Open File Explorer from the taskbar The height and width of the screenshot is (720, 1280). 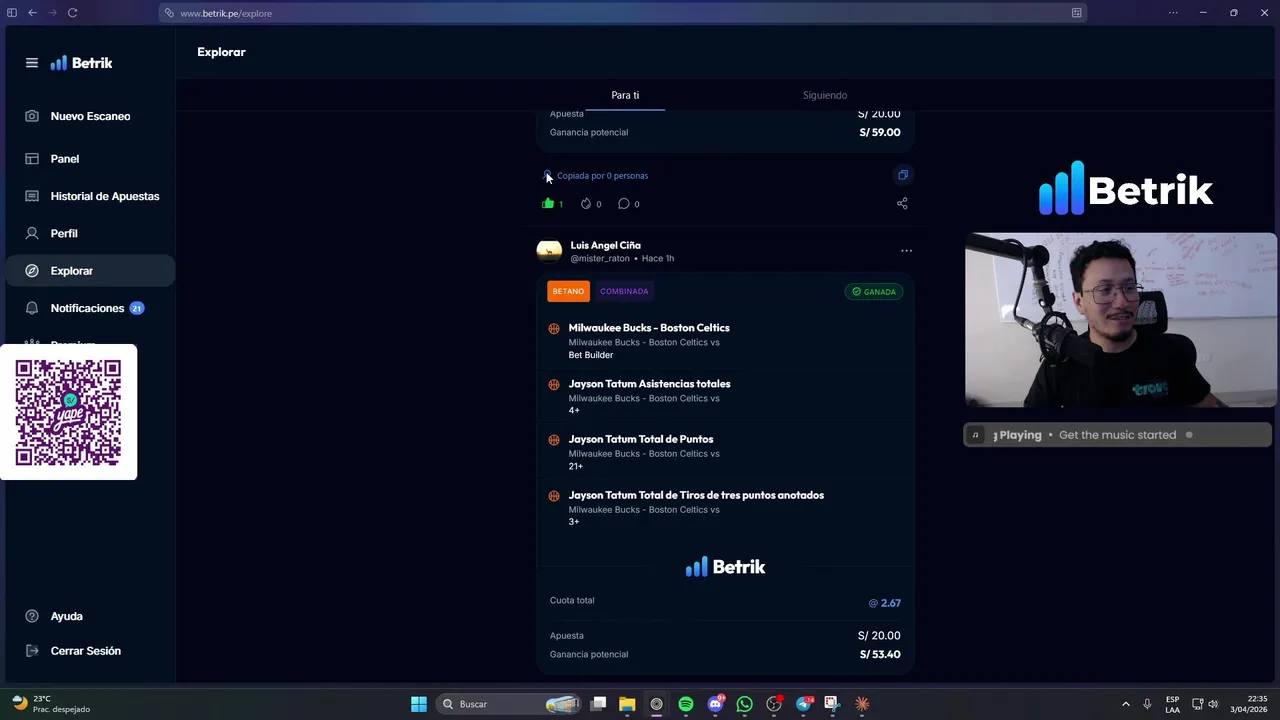coord(627,704)
